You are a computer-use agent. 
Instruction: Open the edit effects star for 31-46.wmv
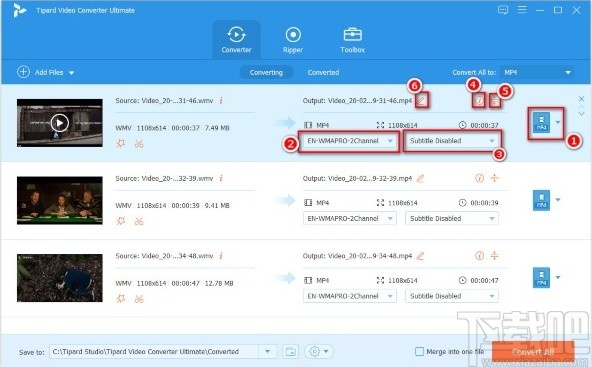(121, 143)
